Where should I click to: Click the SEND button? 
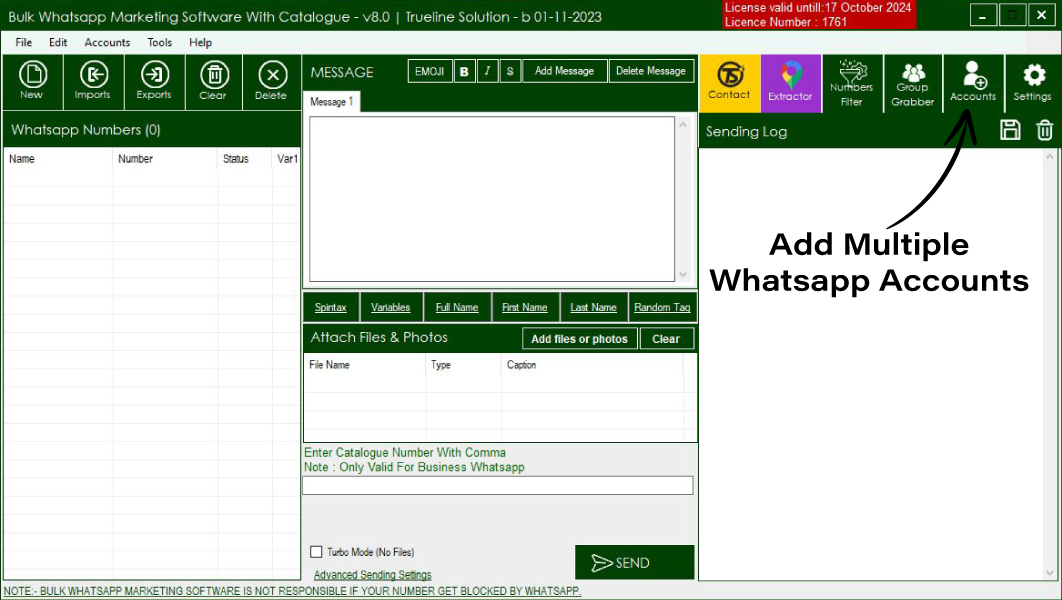[635, 562]
